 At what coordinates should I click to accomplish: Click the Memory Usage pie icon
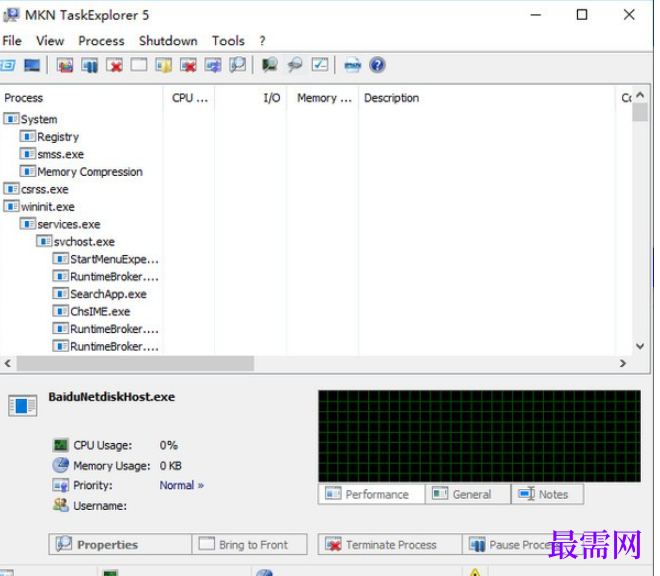pyautogui.click(x=61, y=465)
